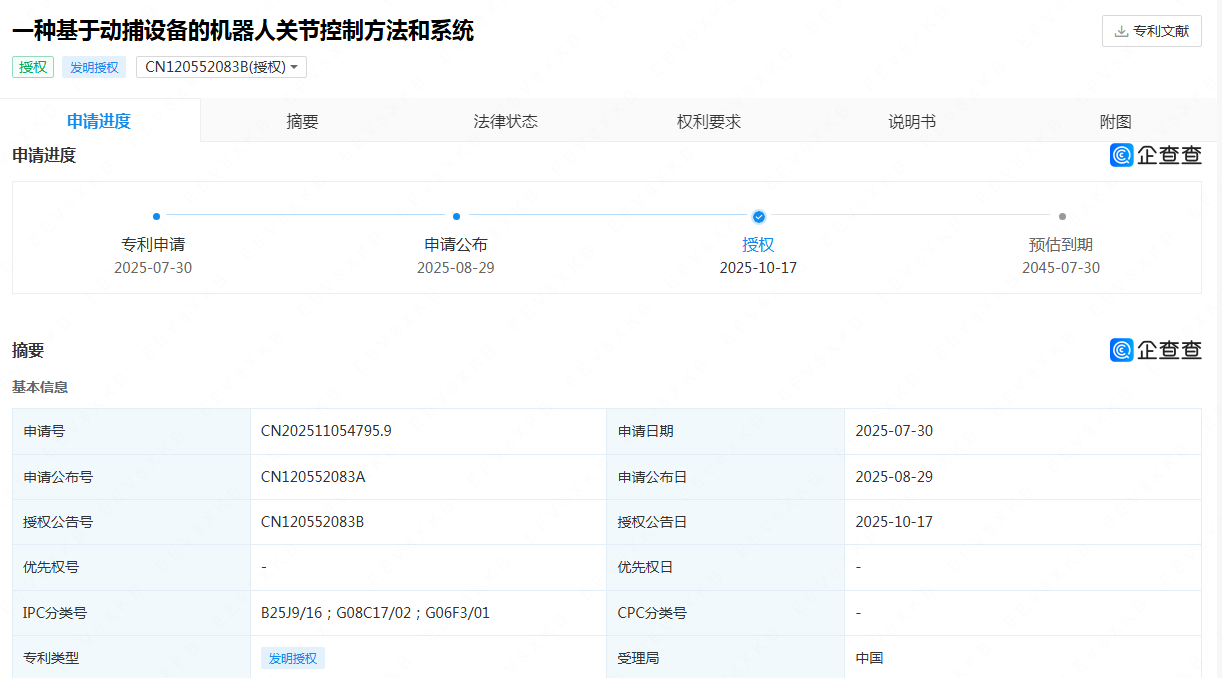Viewport: 1222px width, 678px height.
Task: Click the green 授权 status tag
Action: click(33, 67)
